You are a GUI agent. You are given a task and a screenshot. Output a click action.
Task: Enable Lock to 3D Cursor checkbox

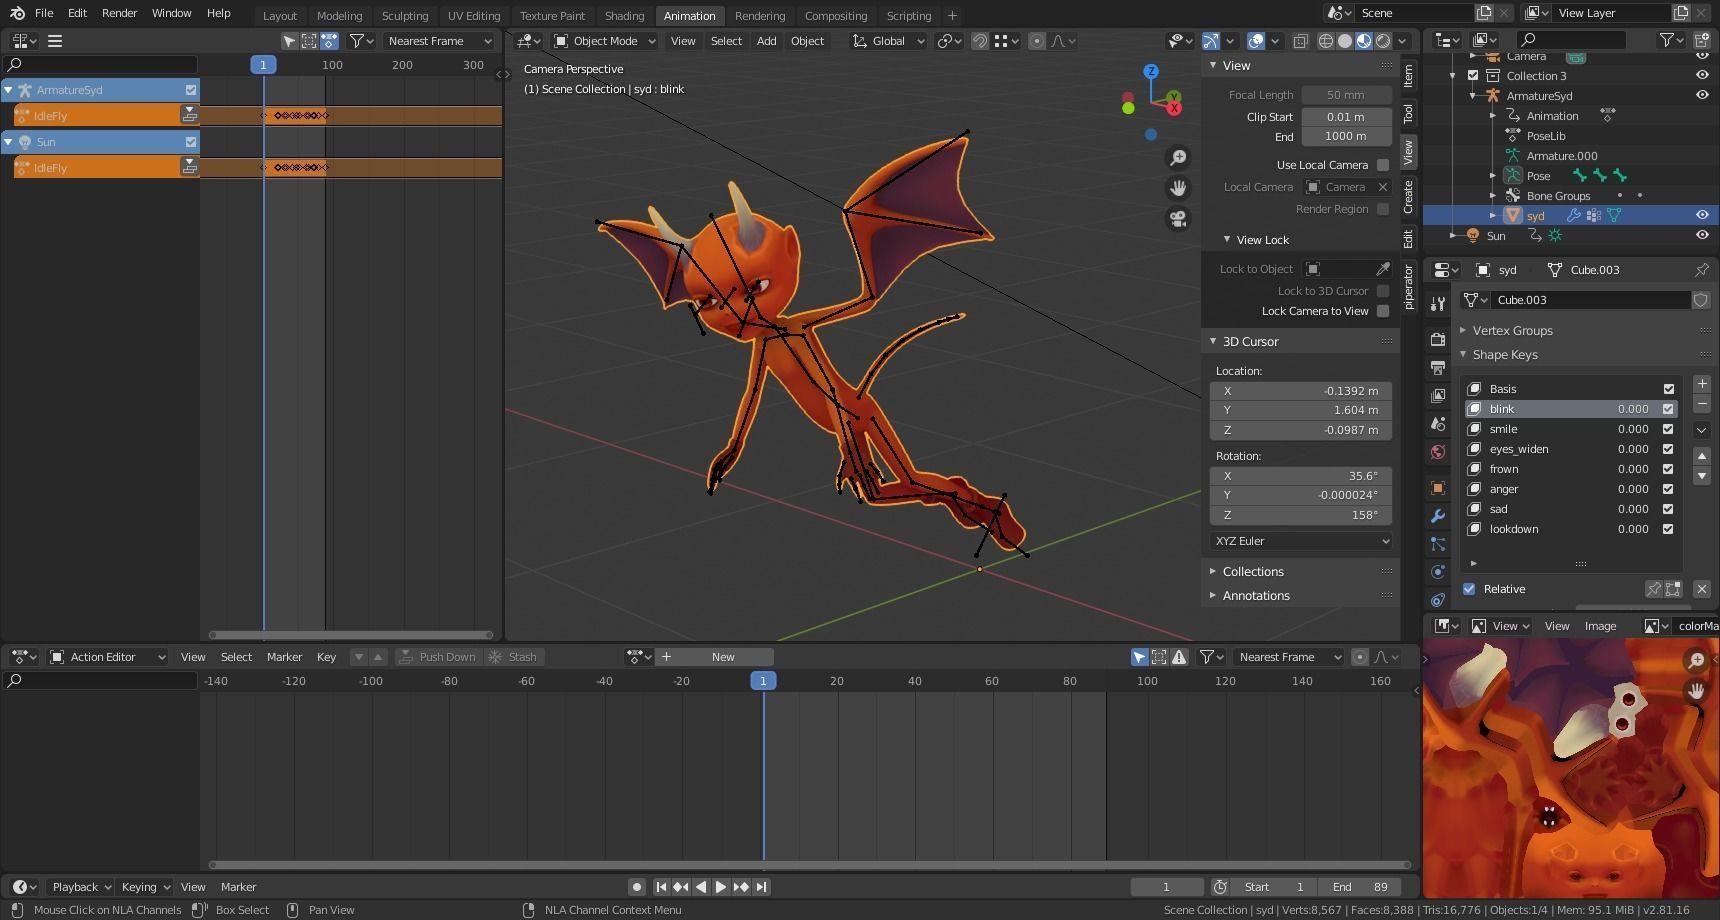[1383, 291]
